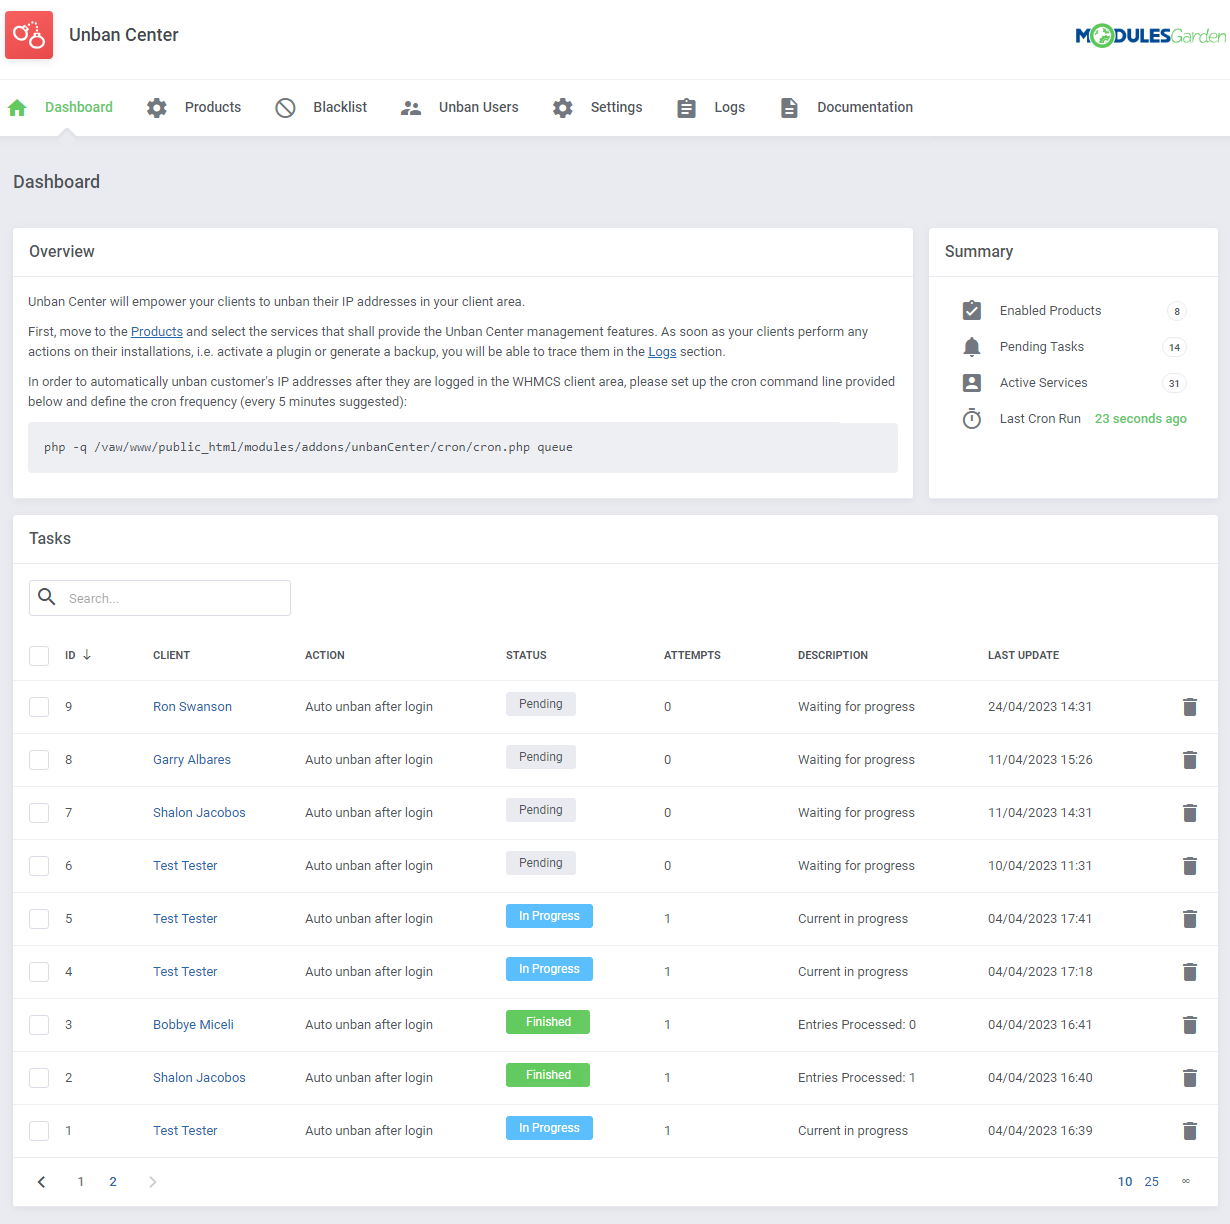This screenshot has width=1230, height=1224.
Task: Go to previous page using left chevron
Action: pyautogui.click(x=41, y=1182)
